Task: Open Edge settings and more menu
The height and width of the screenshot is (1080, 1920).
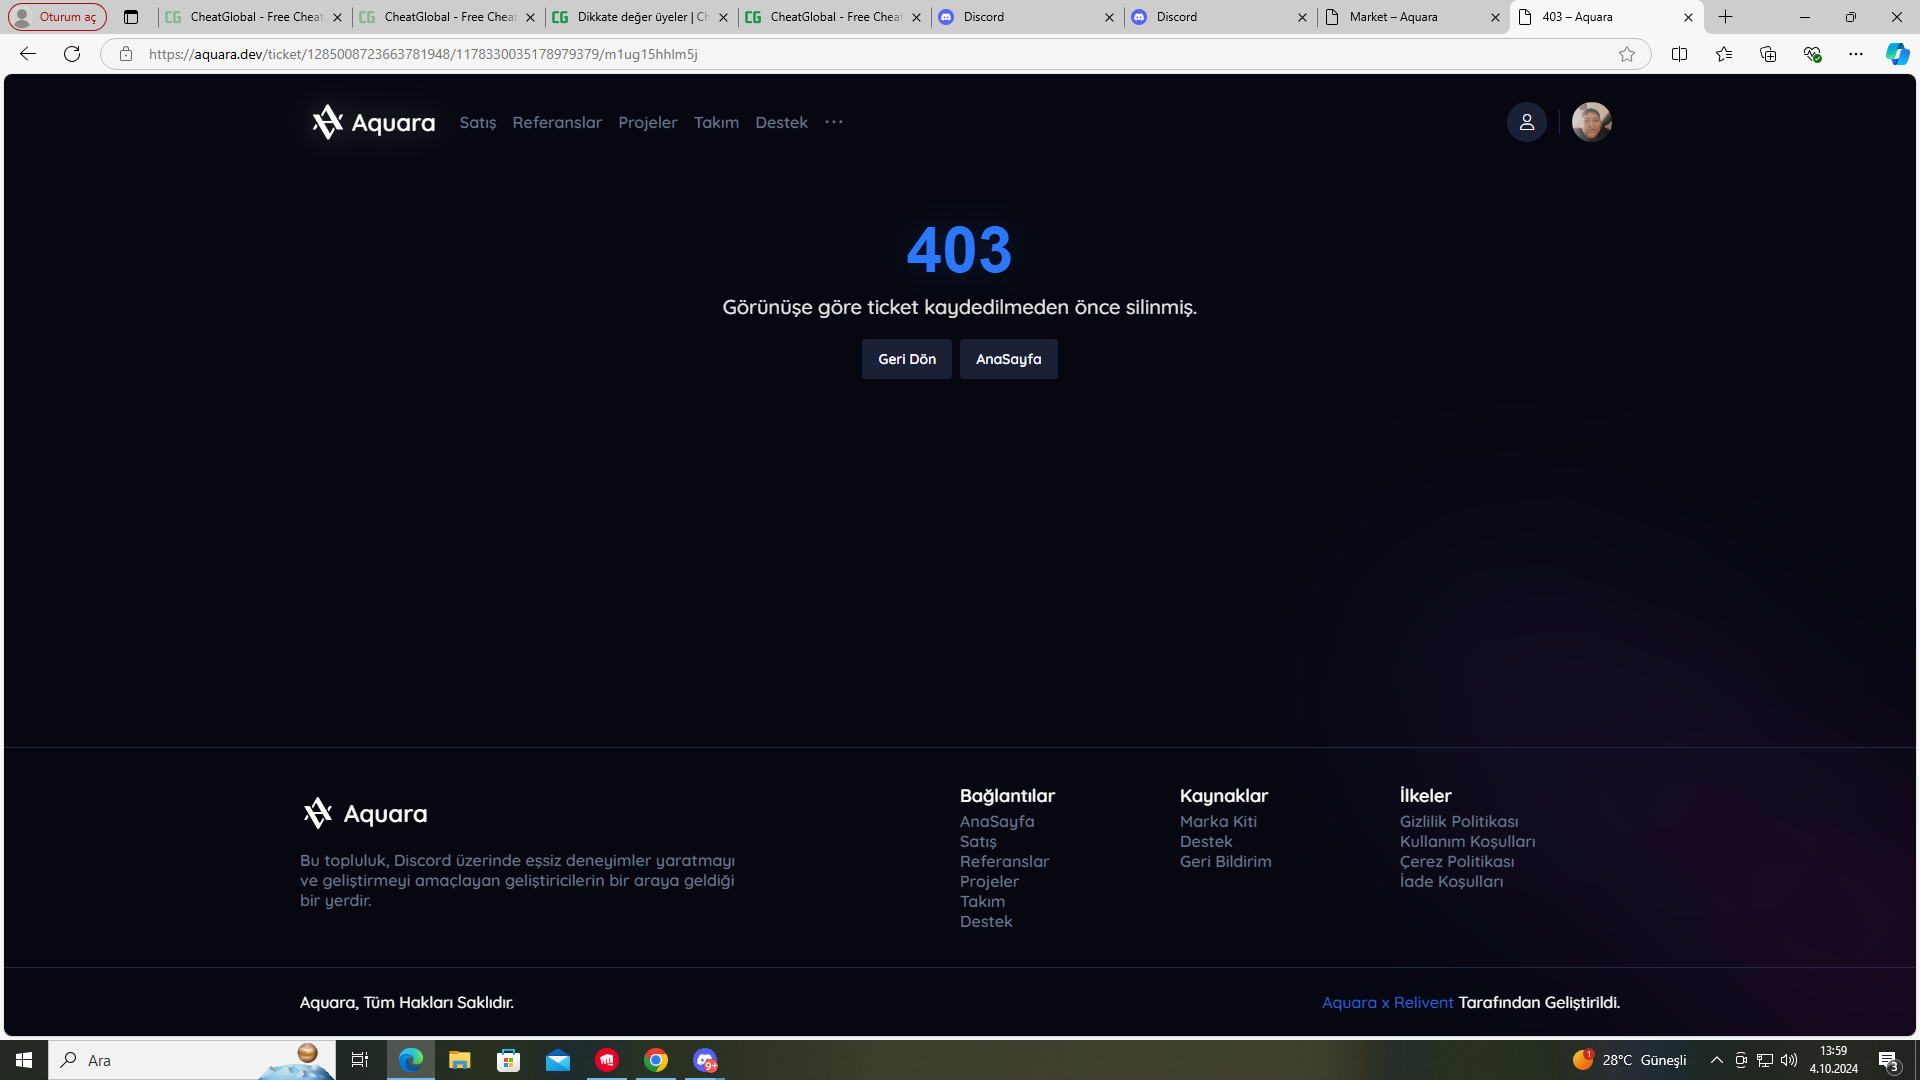Action: coord(1855,54)
